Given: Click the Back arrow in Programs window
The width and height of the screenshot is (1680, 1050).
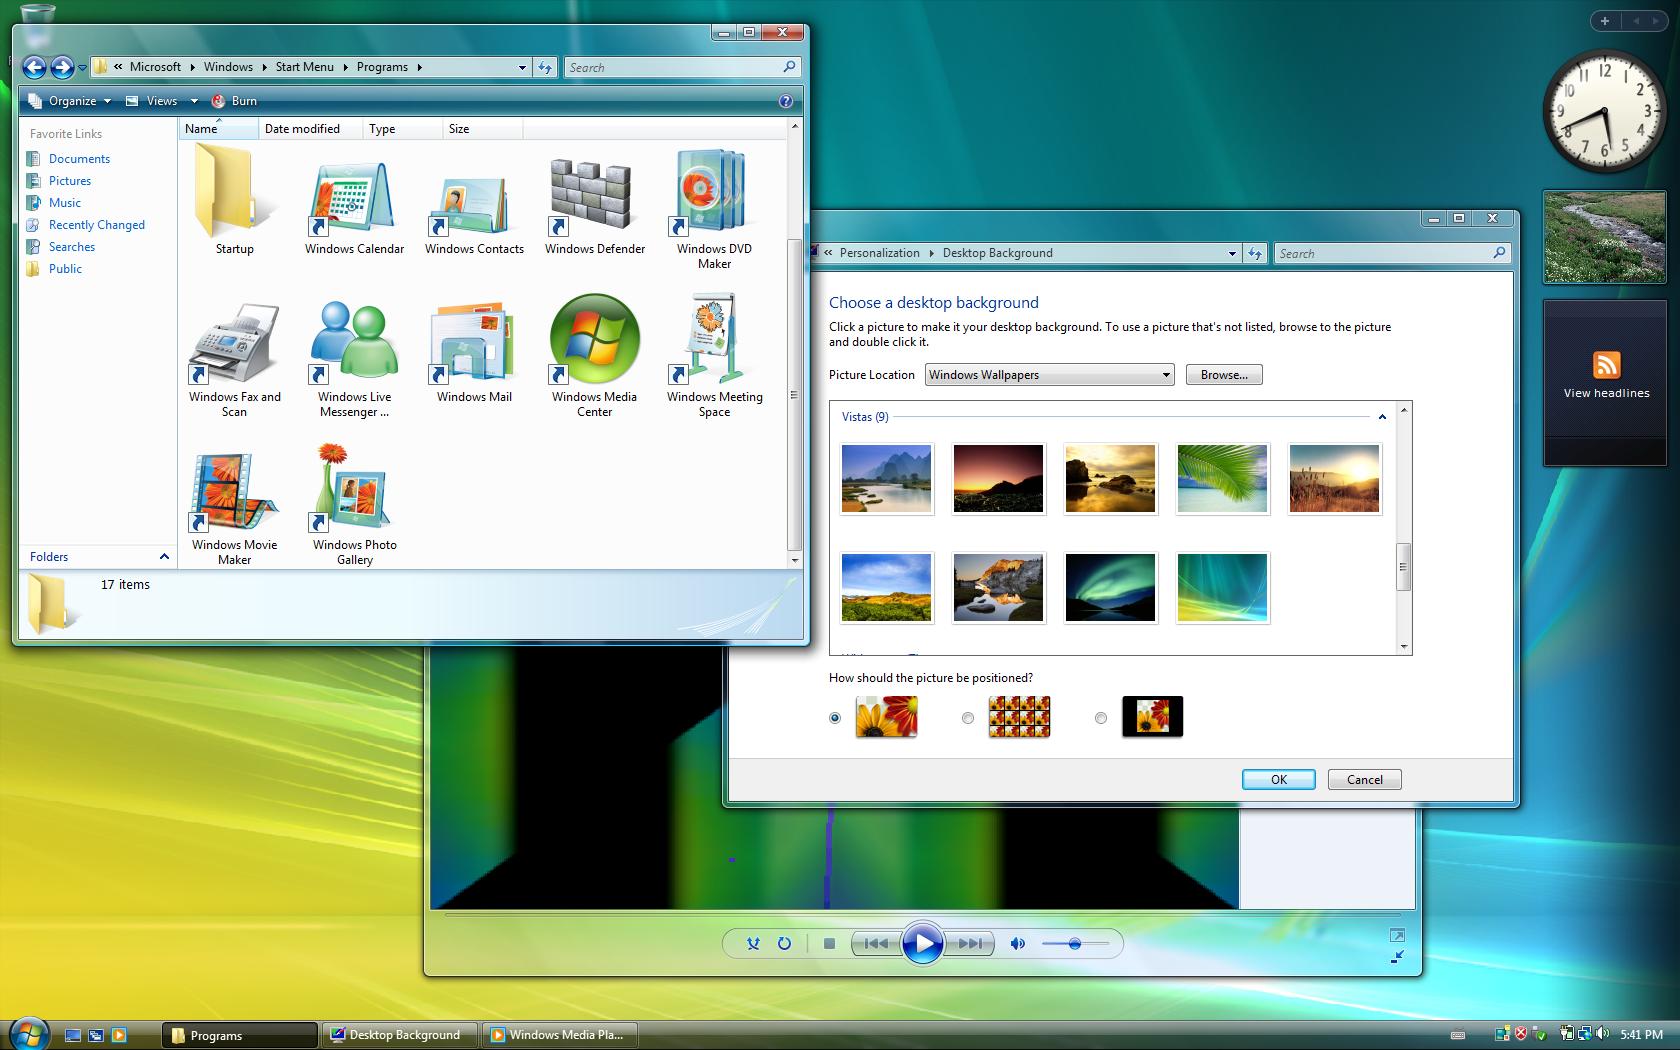Looking at the screenshot, I should pyautogui.click(x=34, y=67).
